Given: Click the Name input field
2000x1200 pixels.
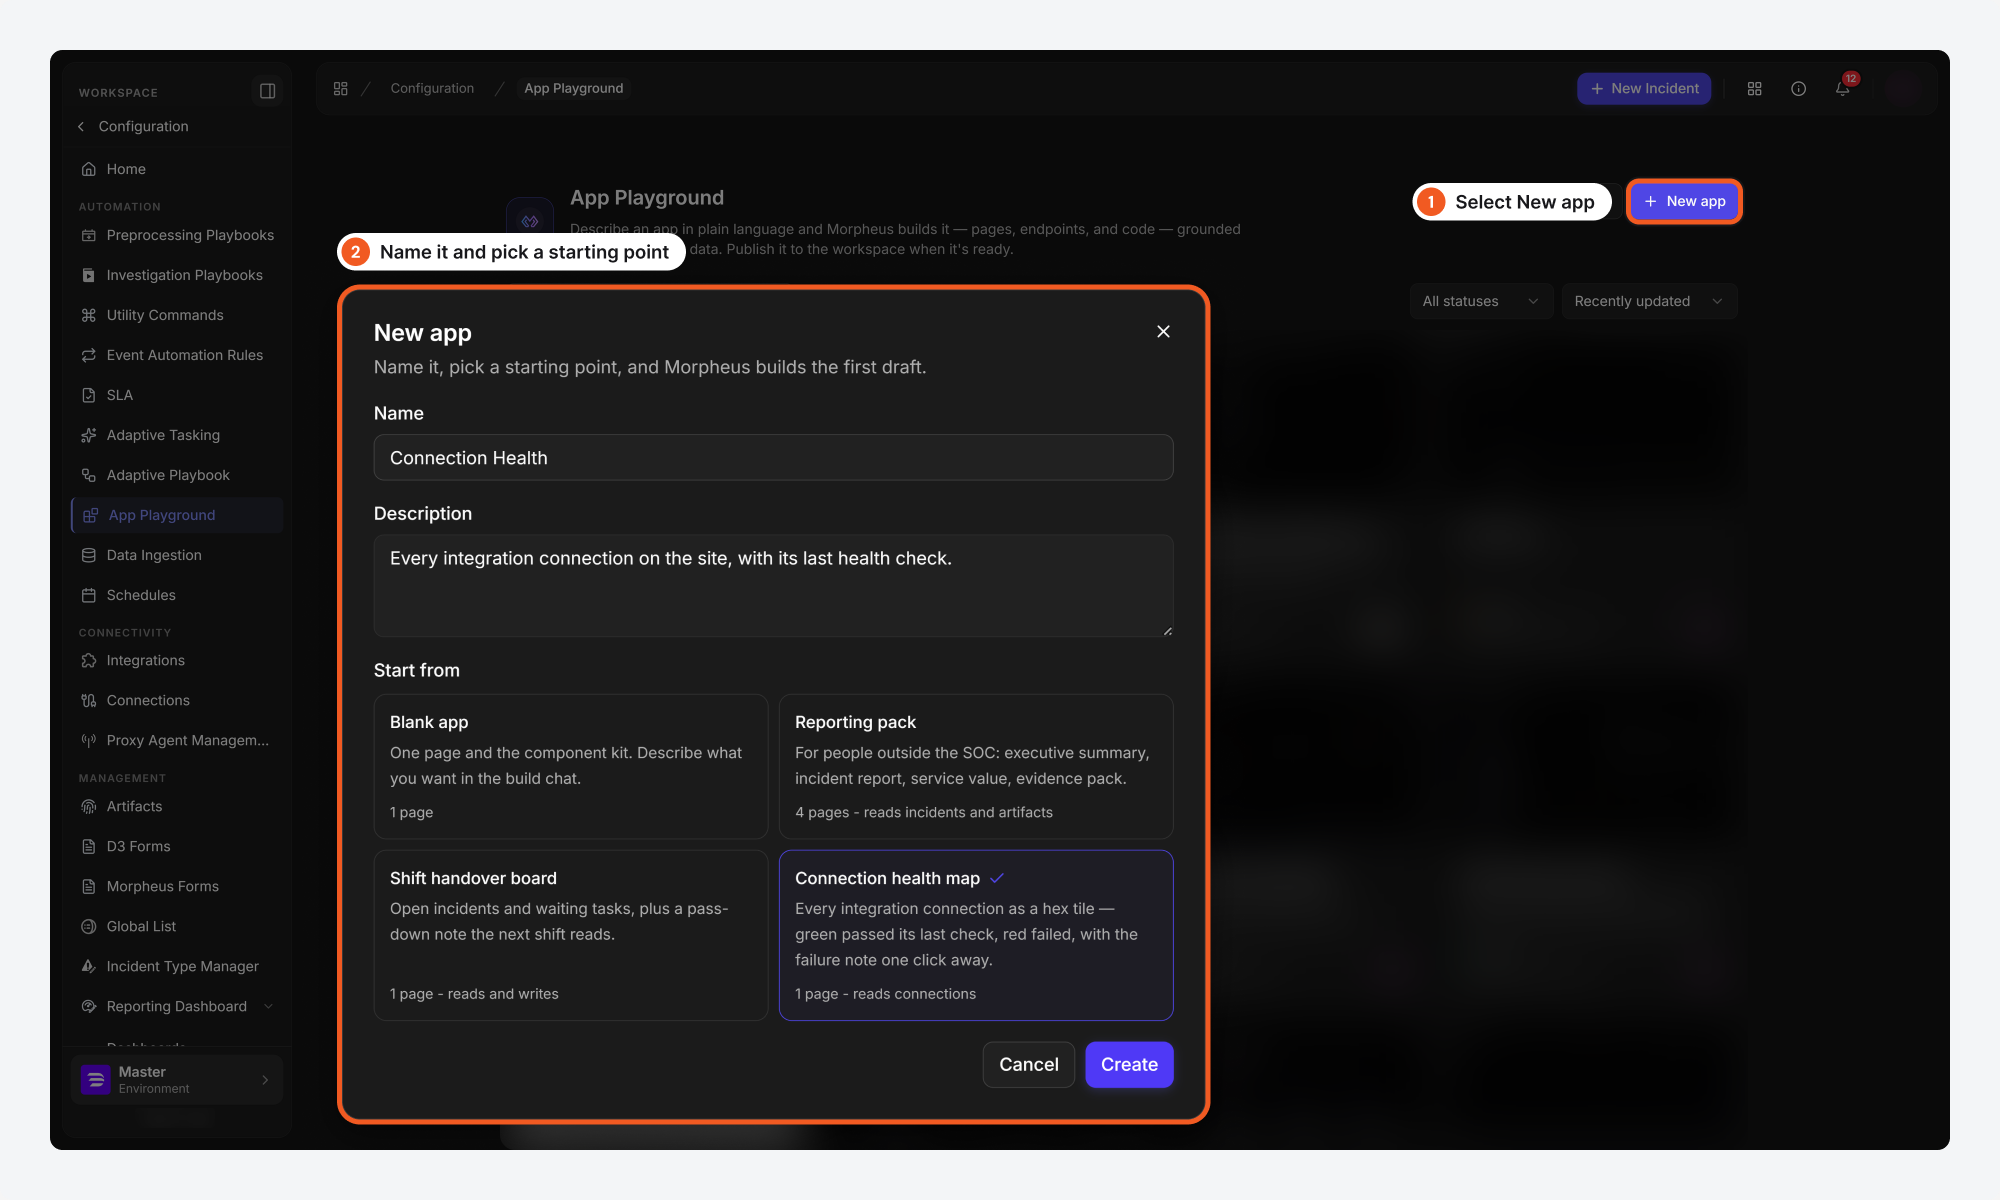Looking at the screenshot, I should tap(773, 457).
